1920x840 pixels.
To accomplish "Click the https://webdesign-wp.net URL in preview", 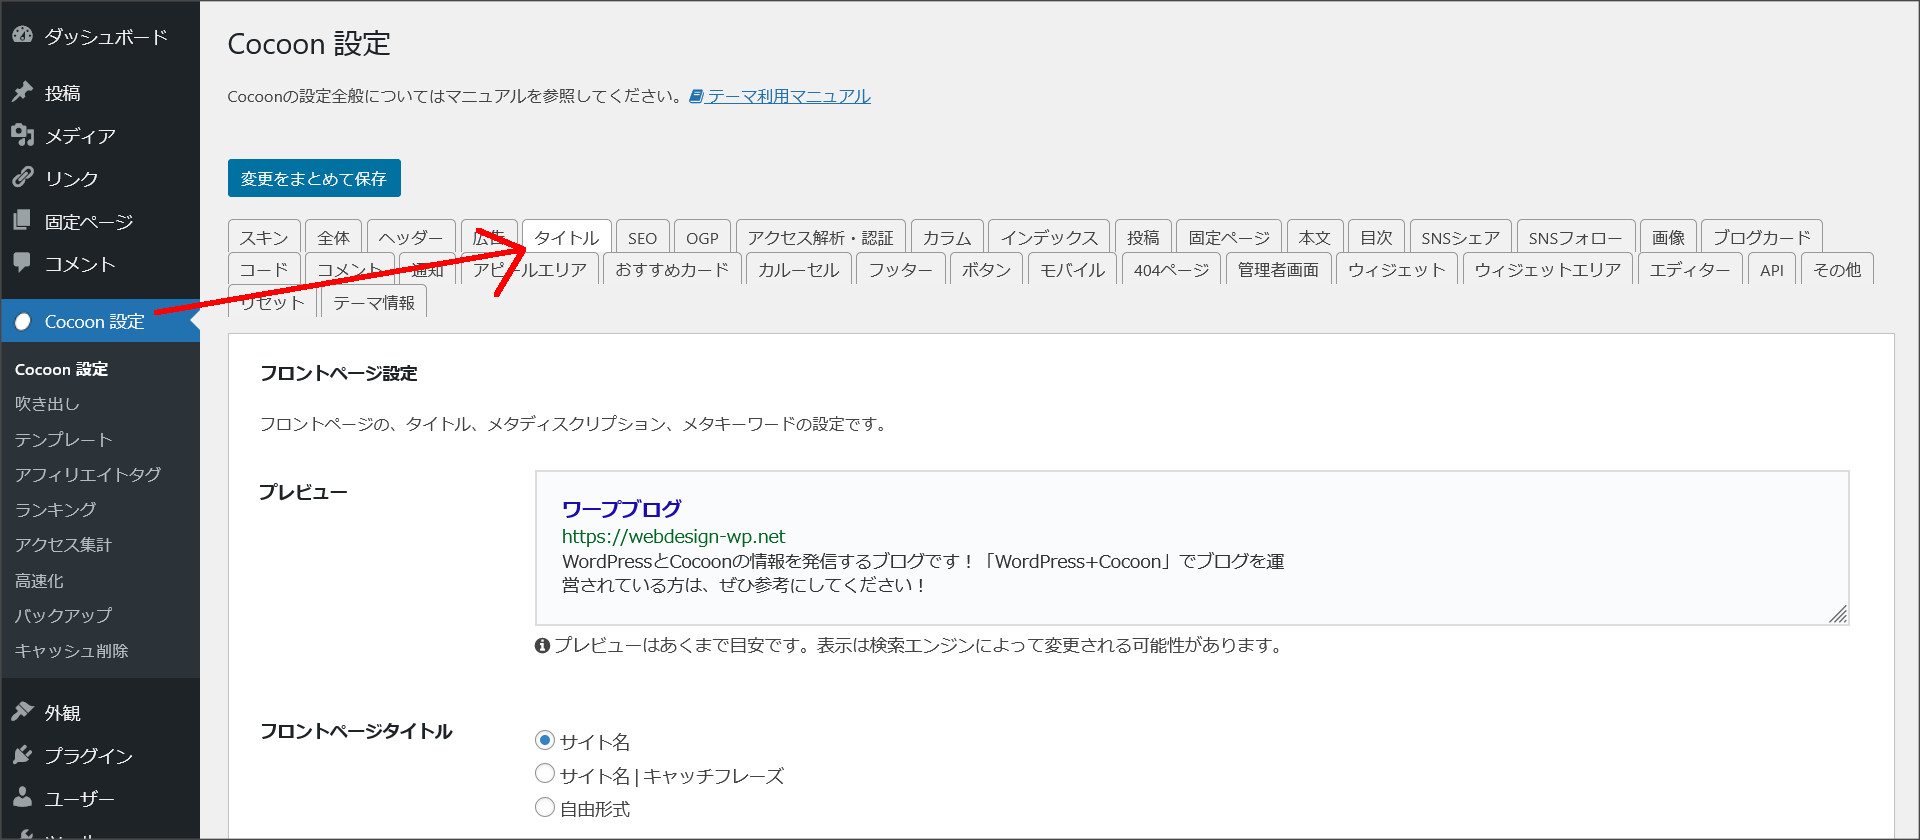I will pos(673,536).
